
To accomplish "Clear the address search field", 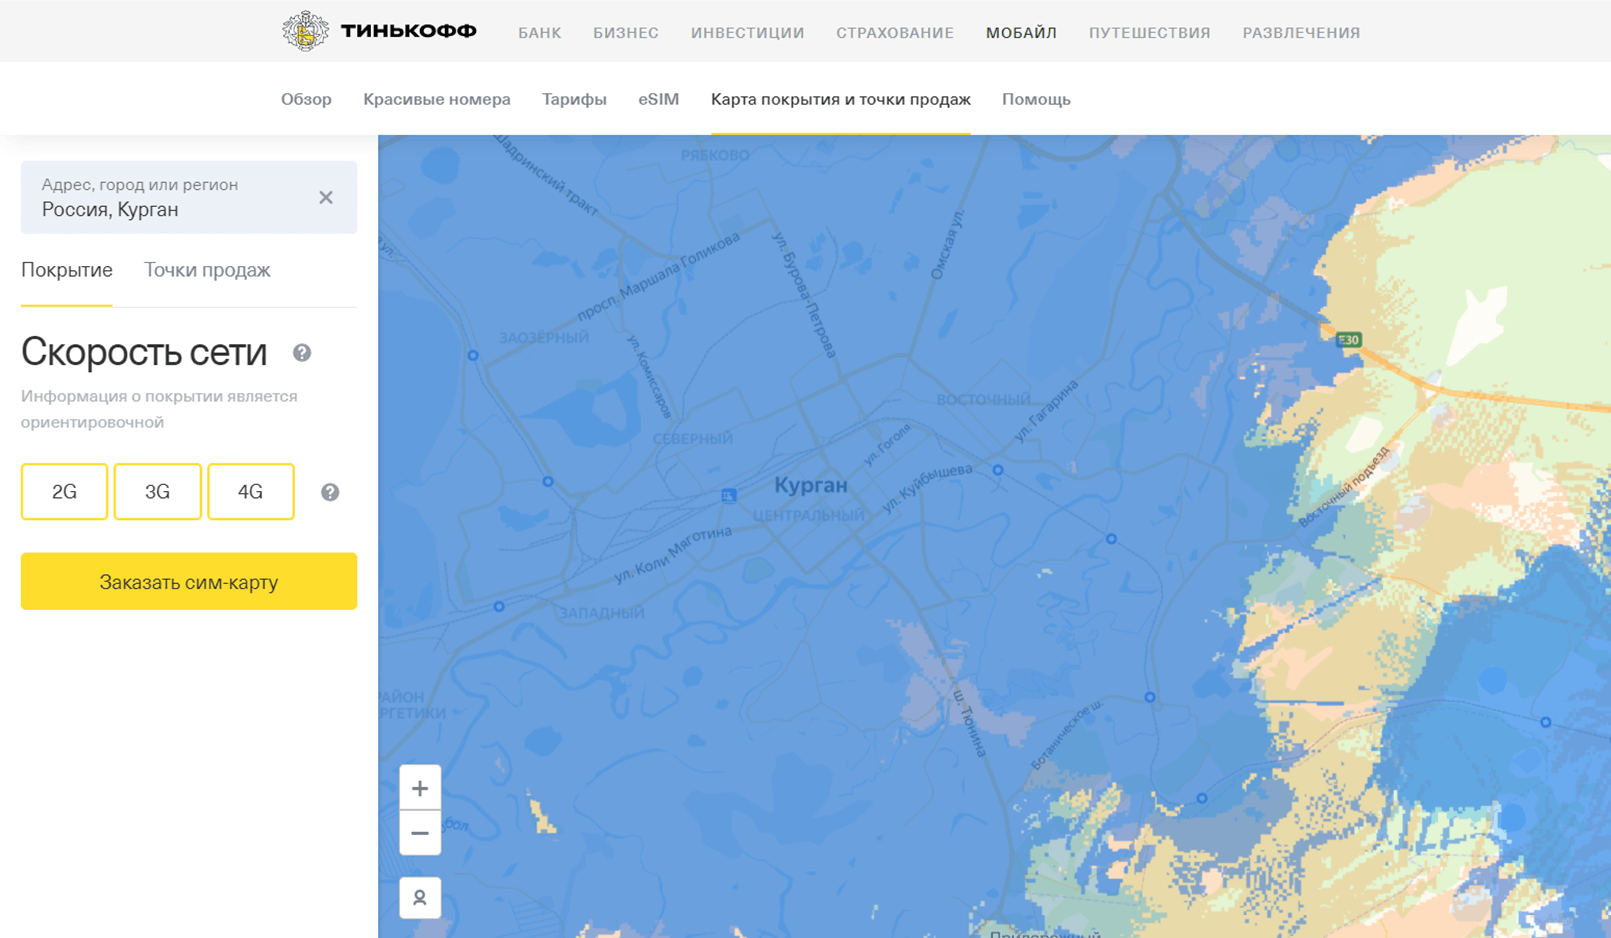I will pos(326,197).
